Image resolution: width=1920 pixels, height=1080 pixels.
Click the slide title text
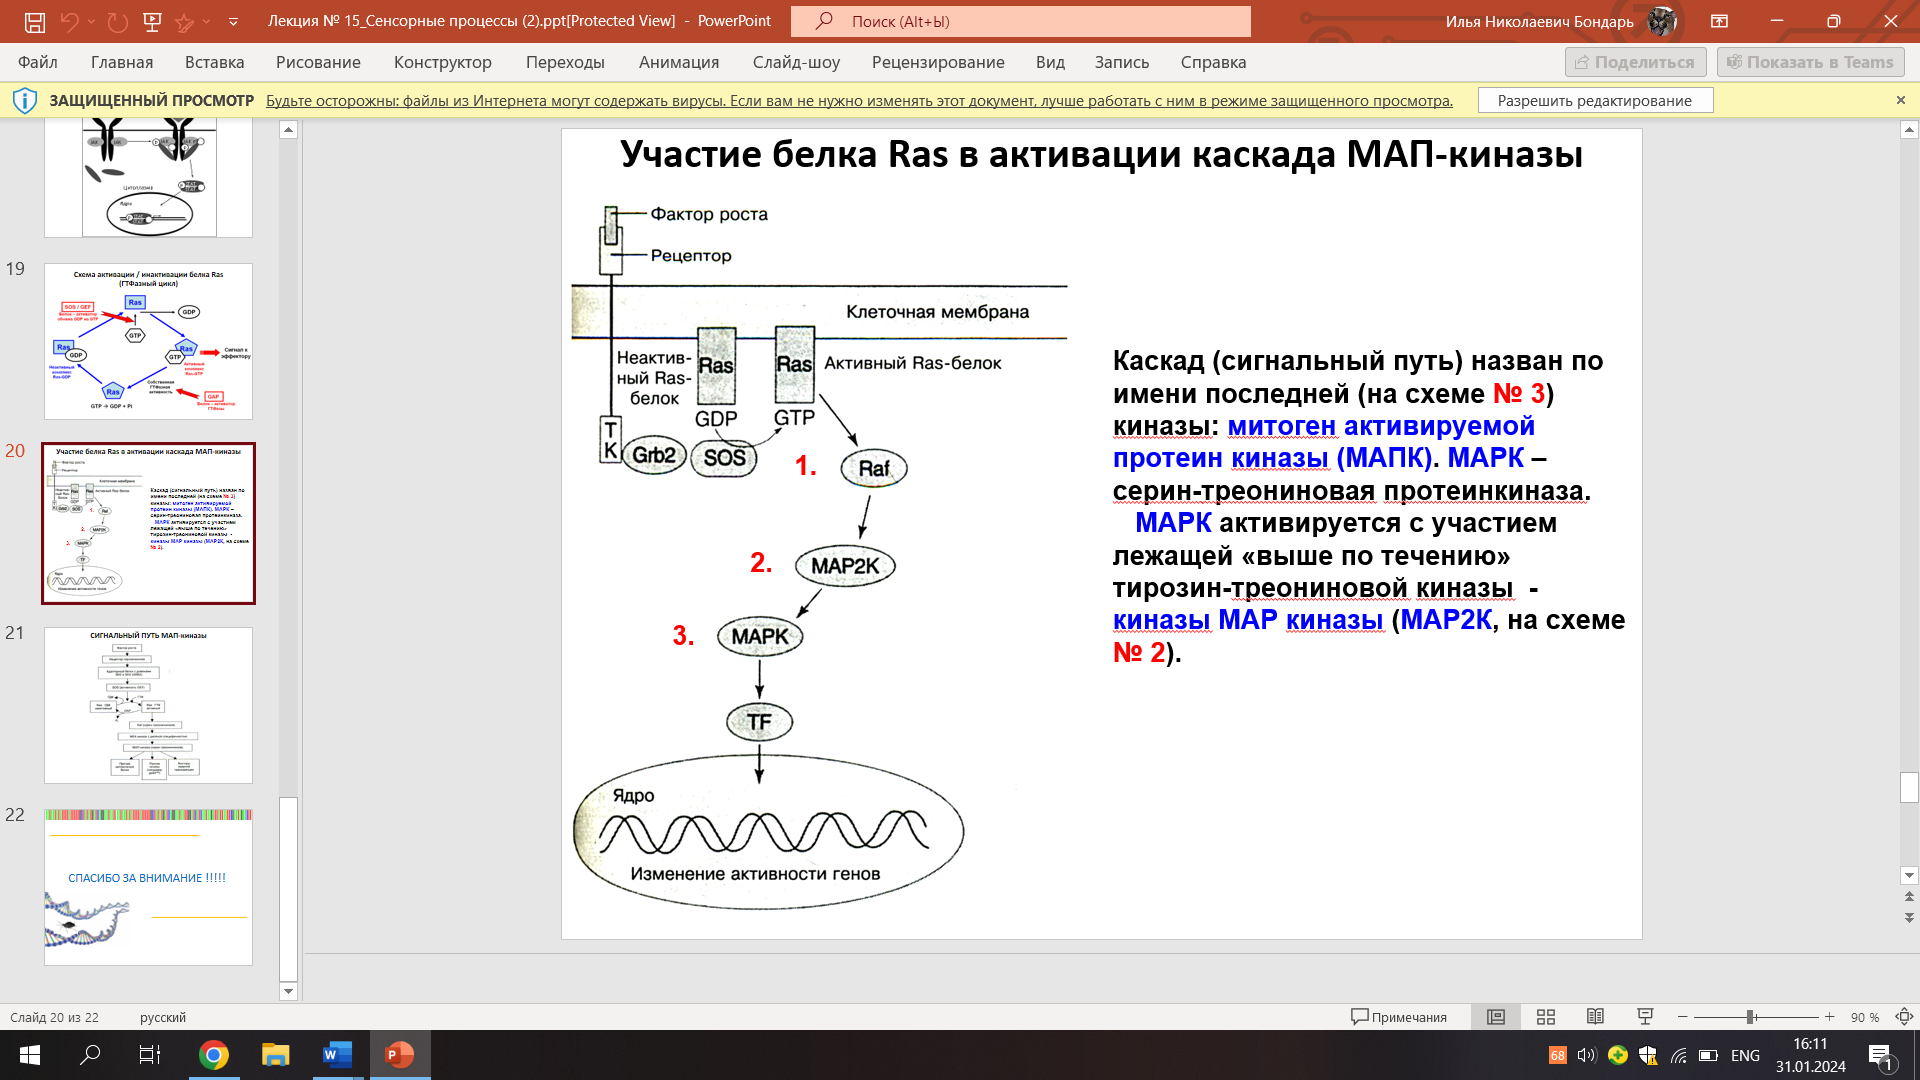(x=1101, y=154)
